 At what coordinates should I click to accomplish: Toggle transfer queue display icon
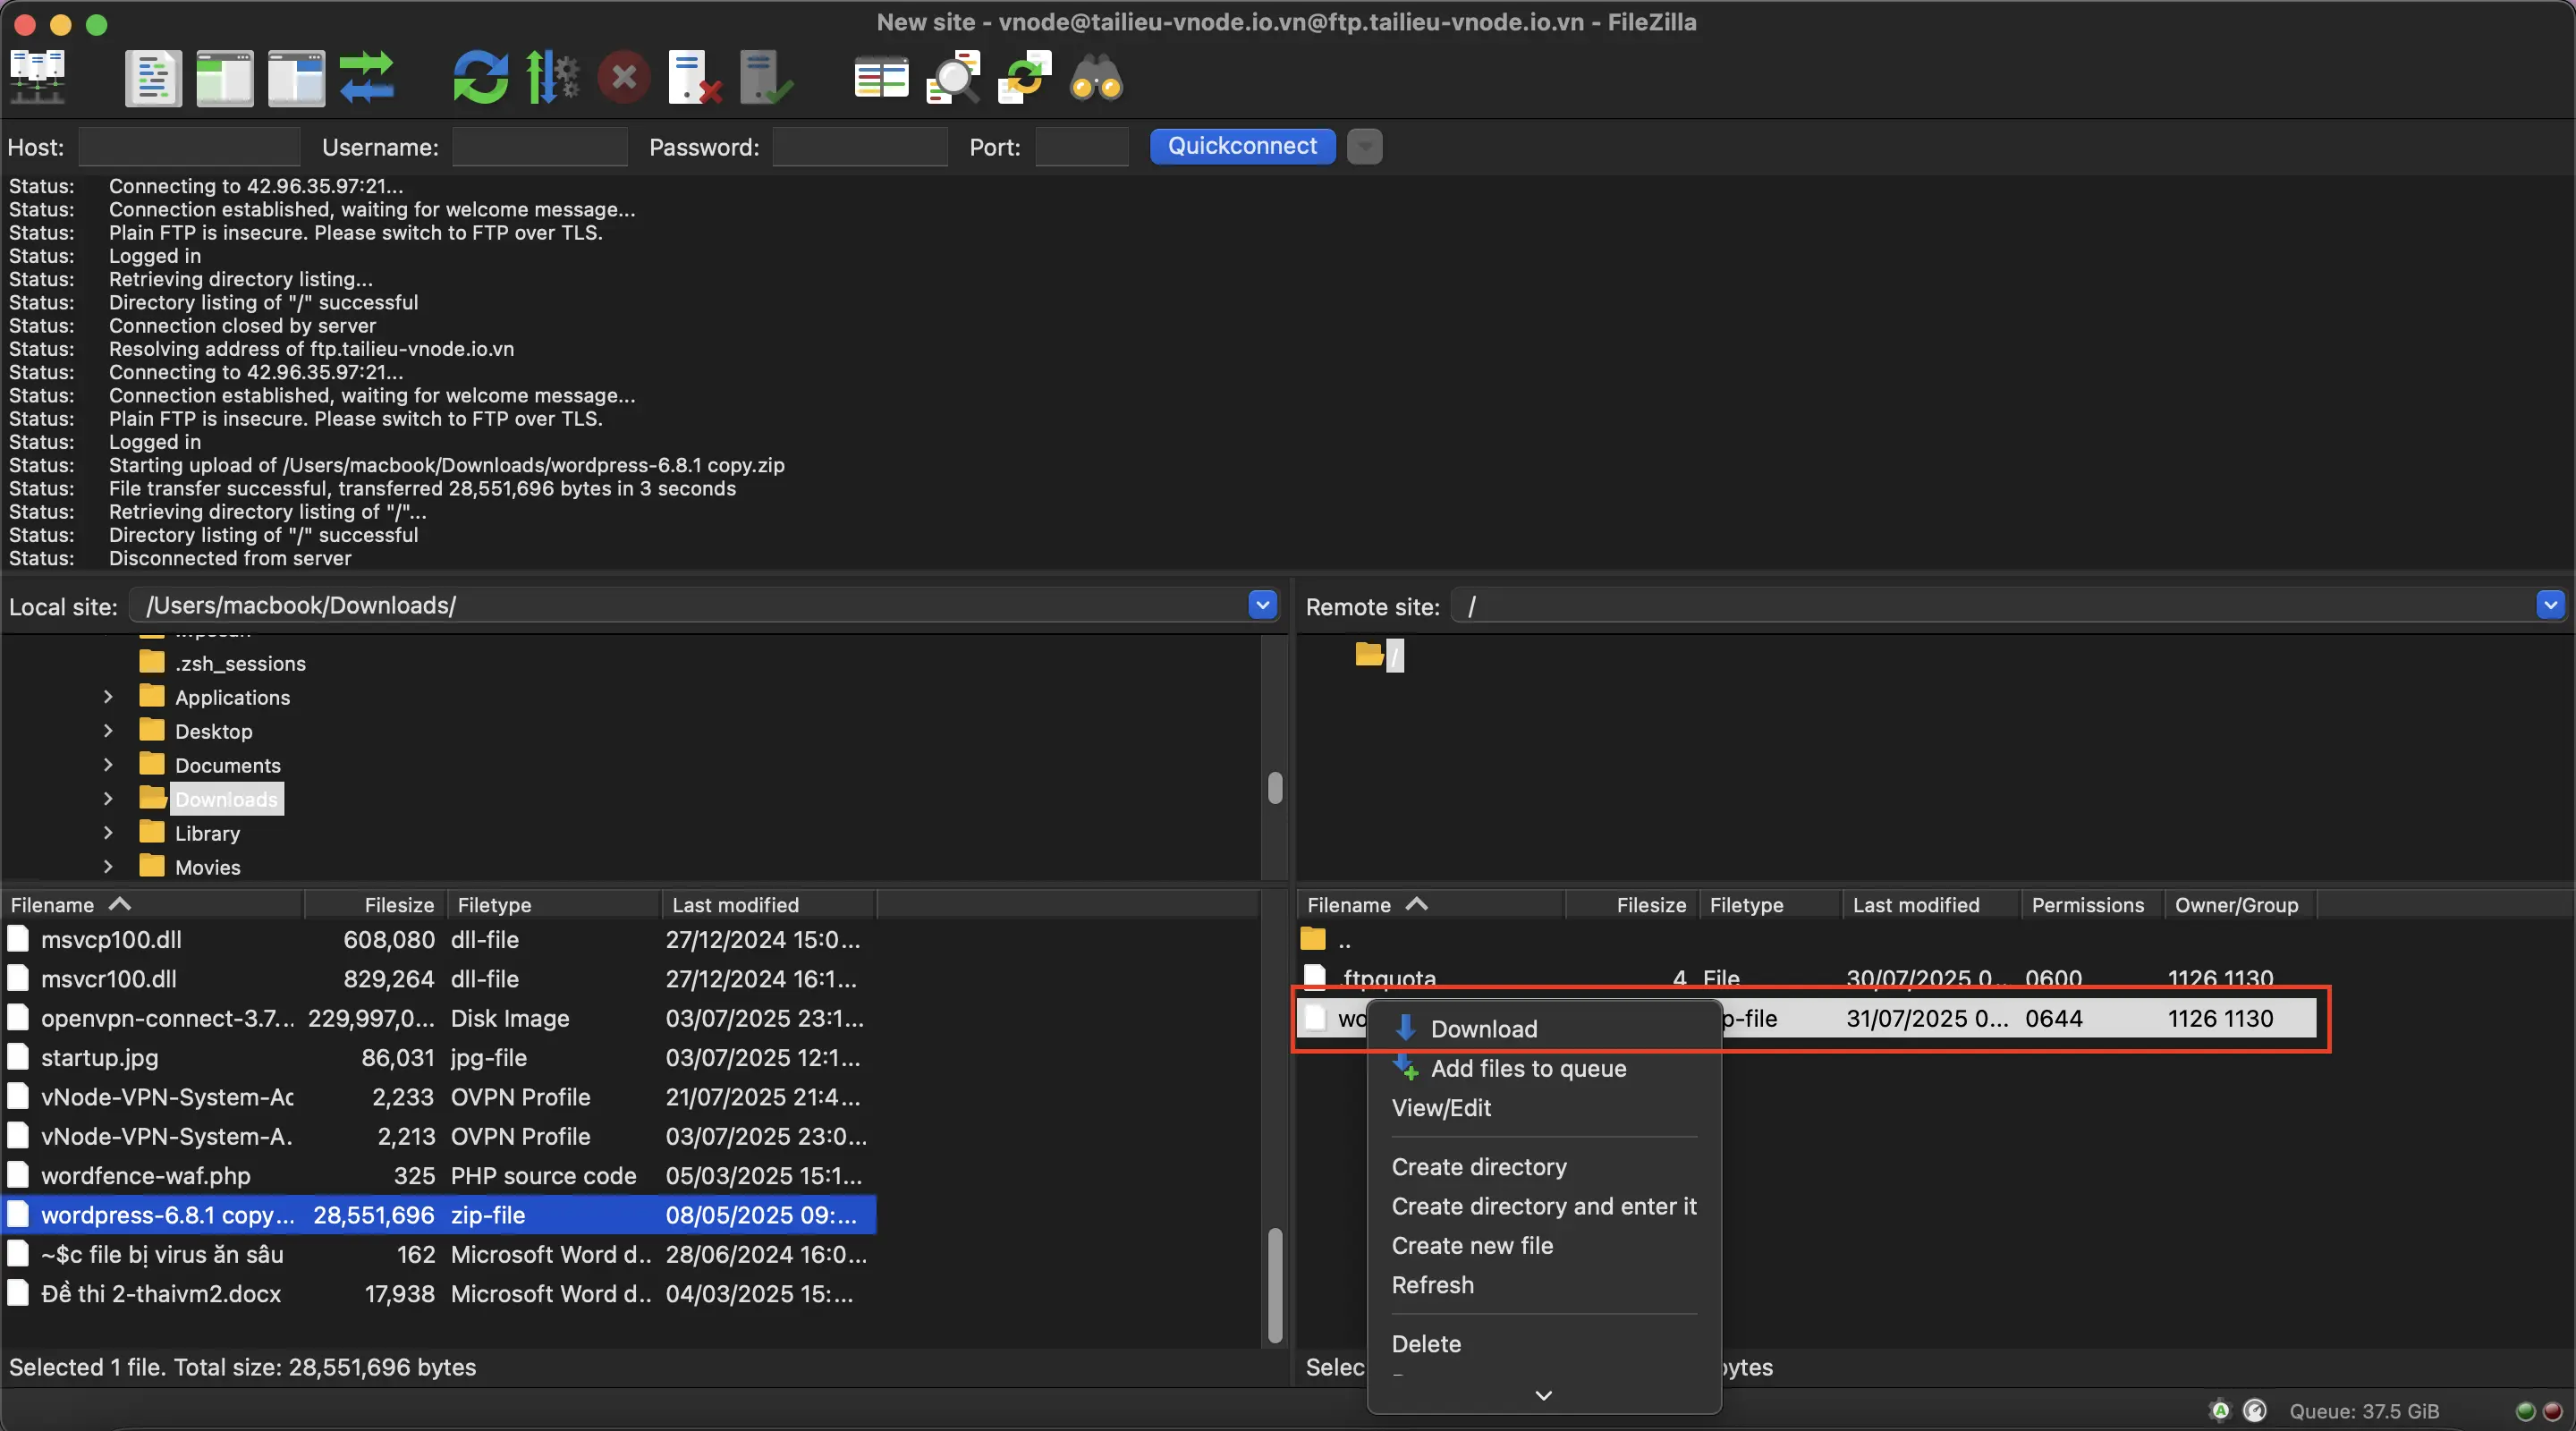(x=367, y=77)
